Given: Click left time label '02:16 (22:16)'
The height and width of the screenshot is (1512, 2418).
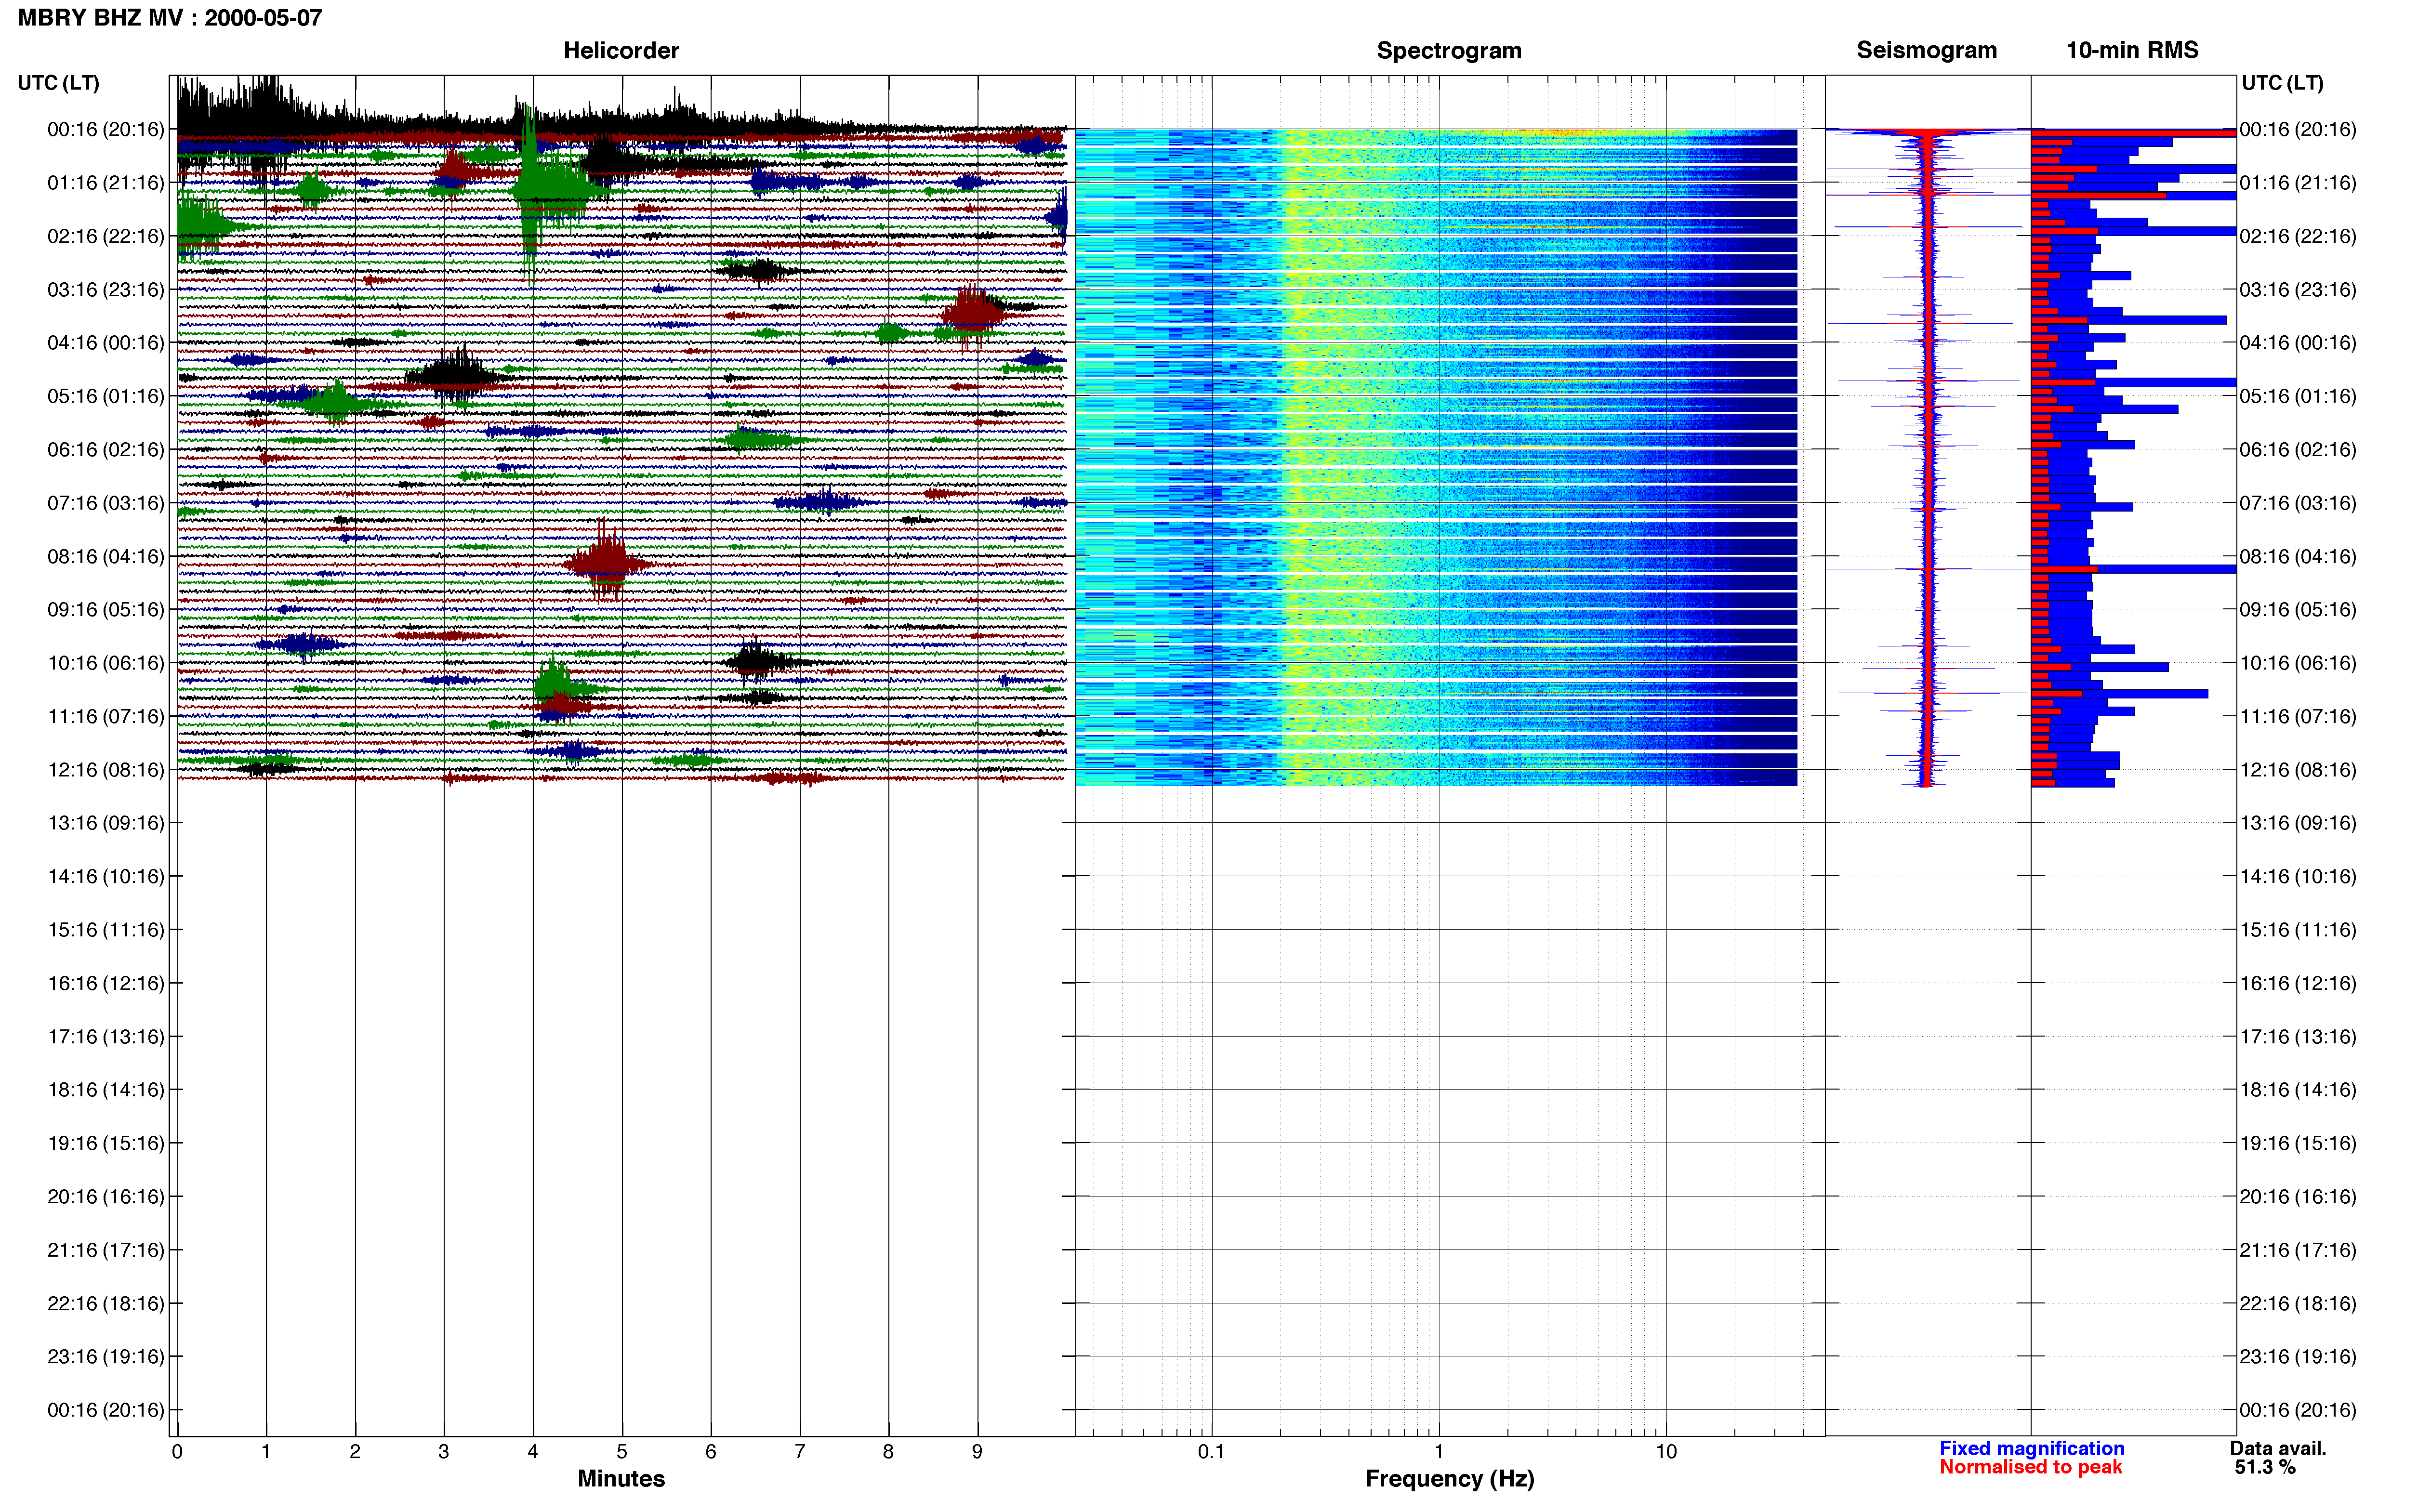Looking at the screenshot, I should click(x=106, y=236).
